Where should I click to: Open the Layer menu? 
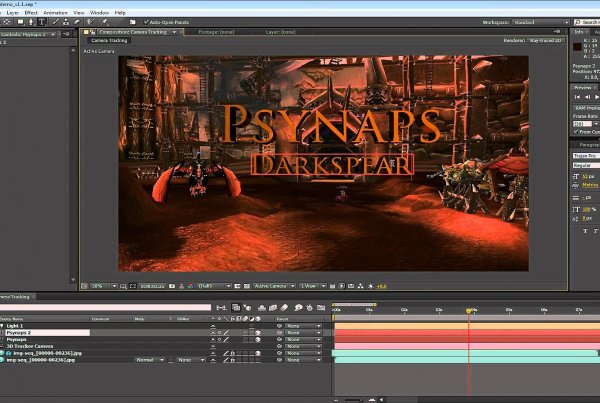coord(13,13)
